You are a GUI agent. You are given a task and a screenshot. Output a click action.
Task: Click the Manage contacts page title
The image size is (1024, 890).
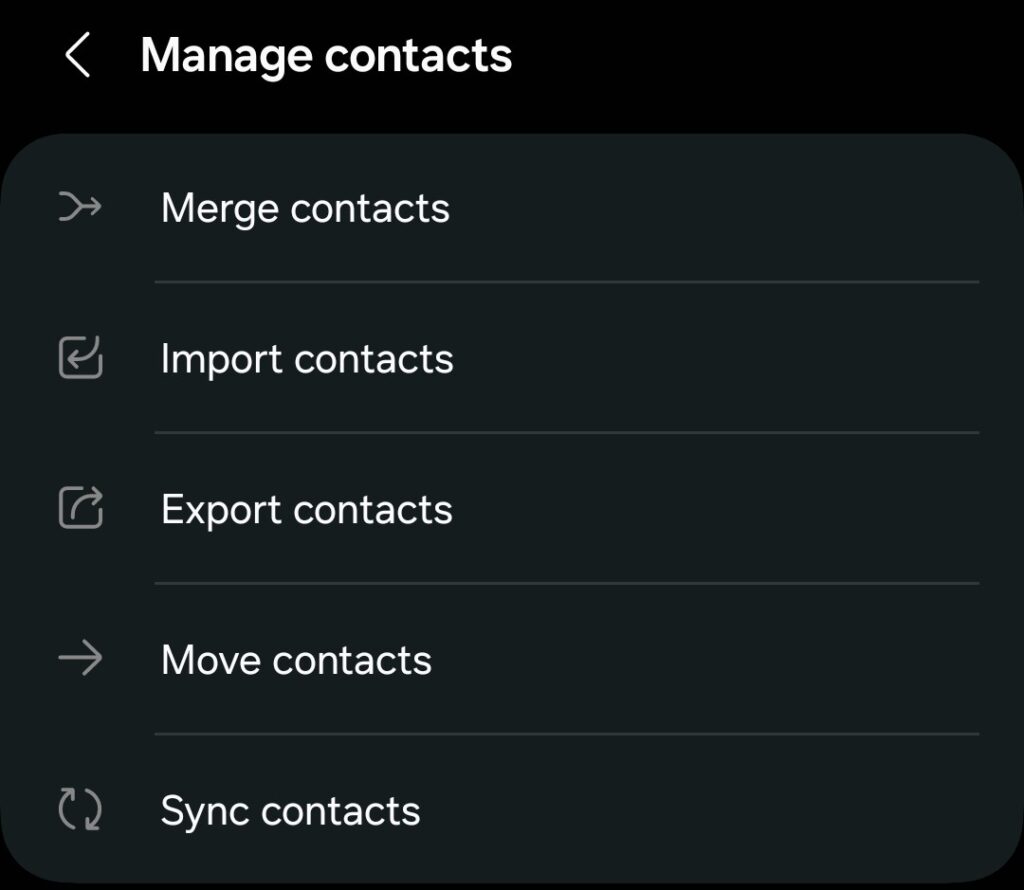coord(326,55)
